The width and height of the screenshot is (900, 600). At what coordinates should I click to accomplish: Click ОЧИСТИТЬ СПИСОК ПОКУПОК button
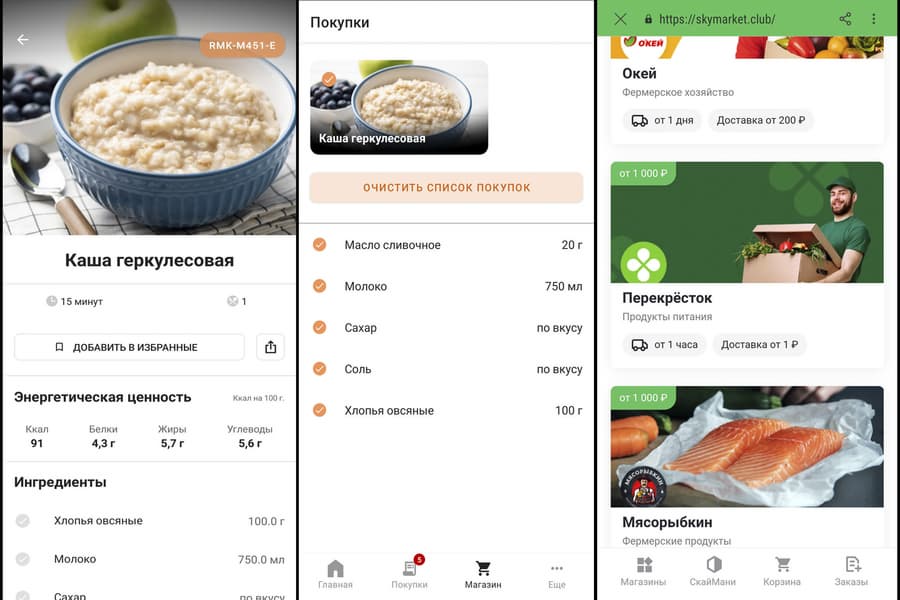447,187
